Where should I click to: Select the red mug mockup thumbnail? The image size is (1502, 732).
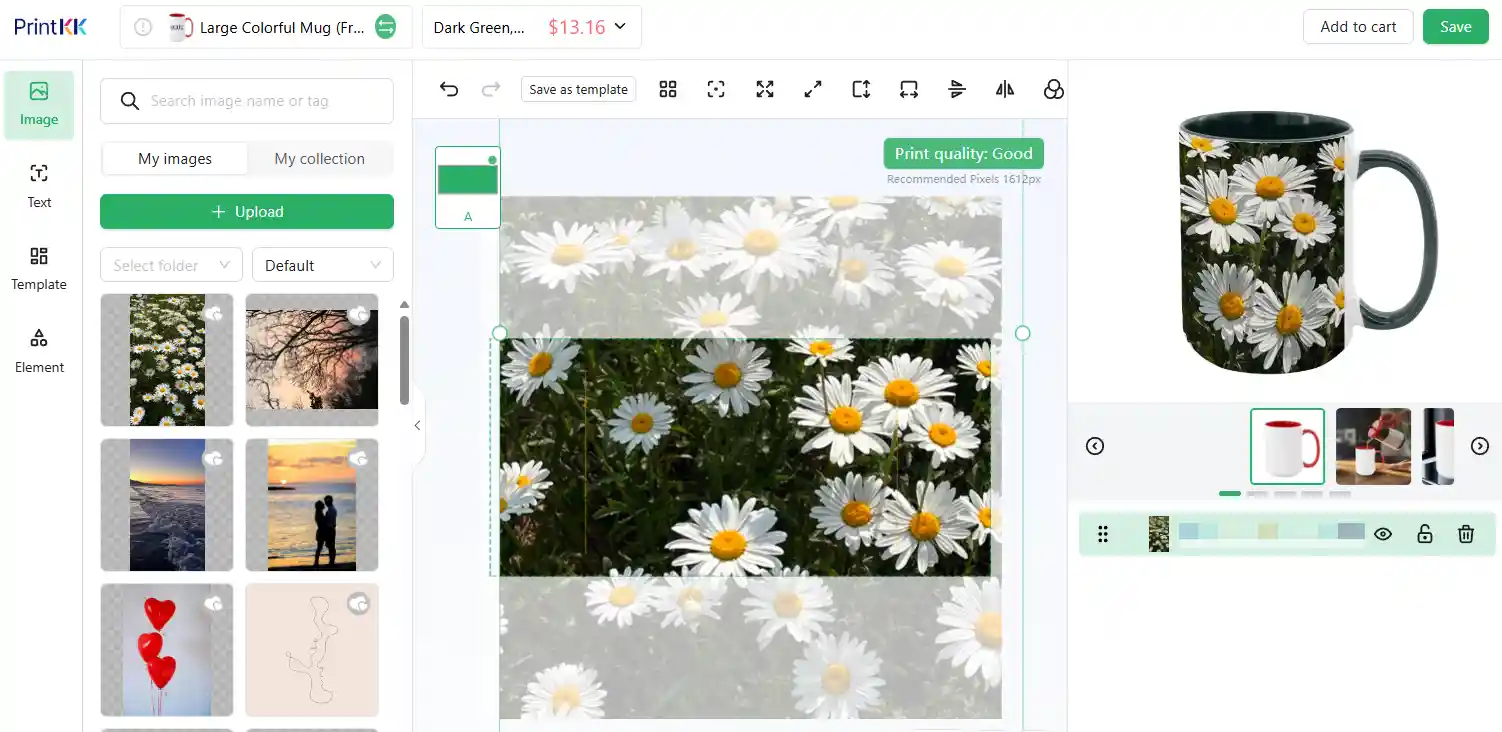[1288, 446]
